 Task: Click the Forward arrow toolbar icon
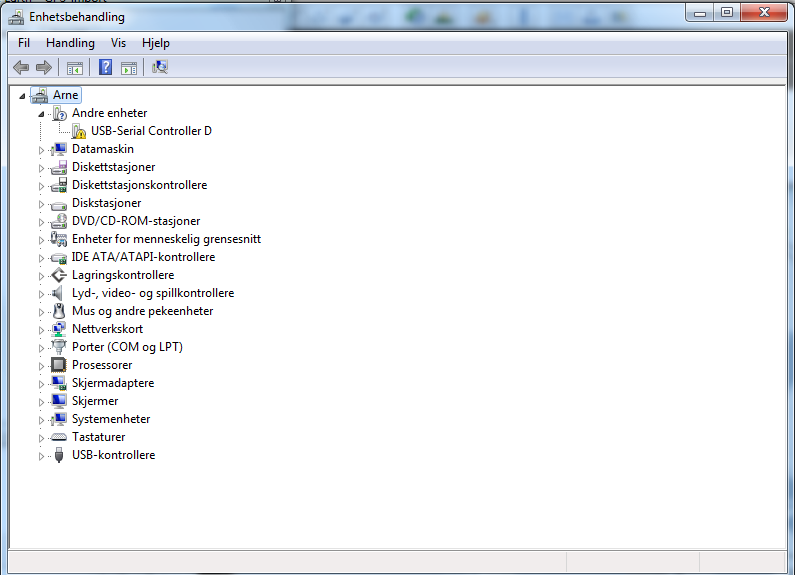tap(44, 67)
